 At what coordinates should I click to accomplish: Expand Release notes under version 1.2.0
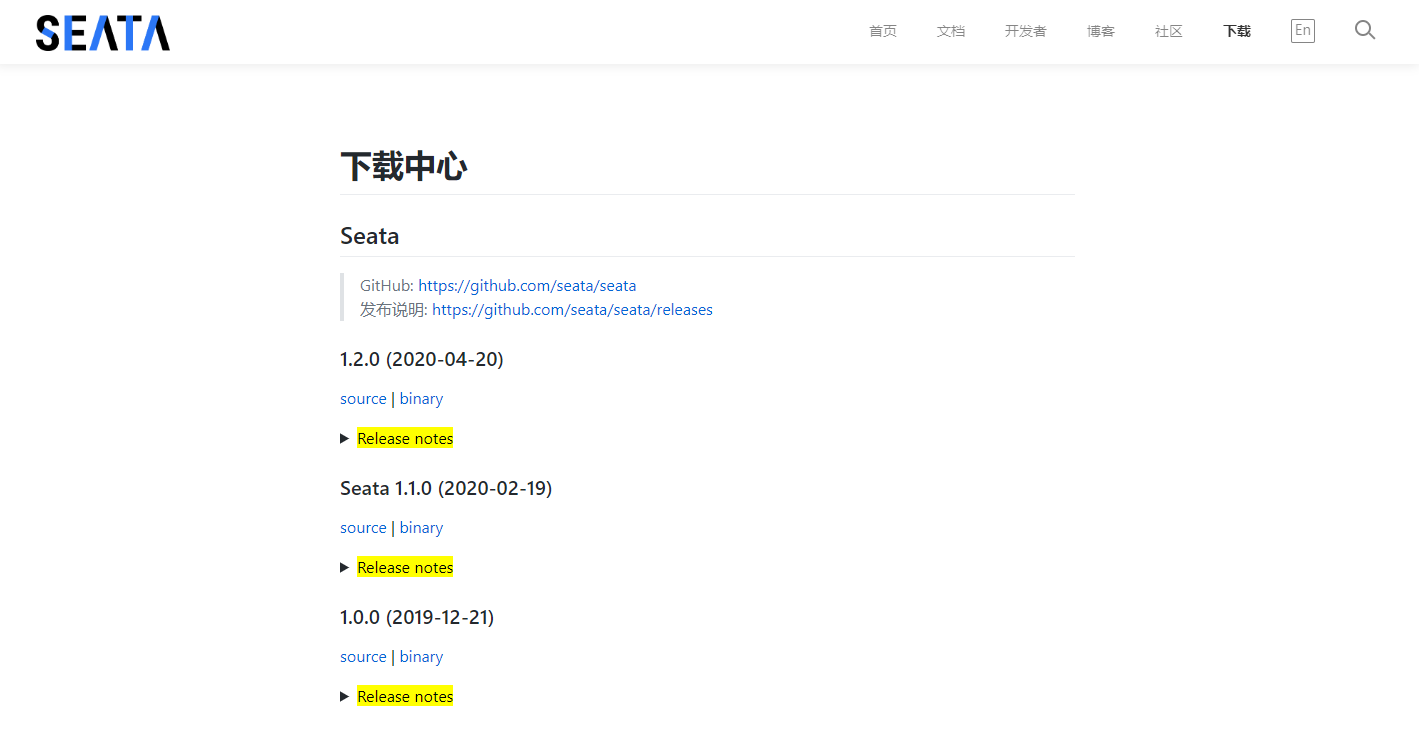404,438
